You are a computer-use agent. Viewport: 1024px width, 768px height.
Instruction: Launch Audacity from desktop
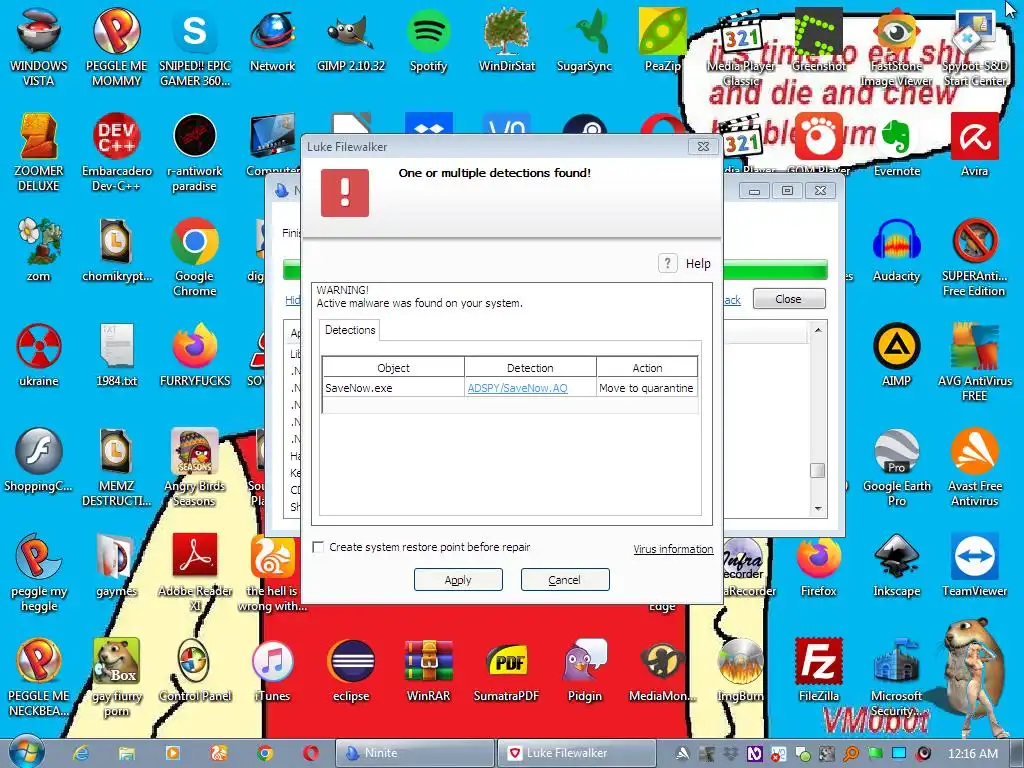coord(897,251)
